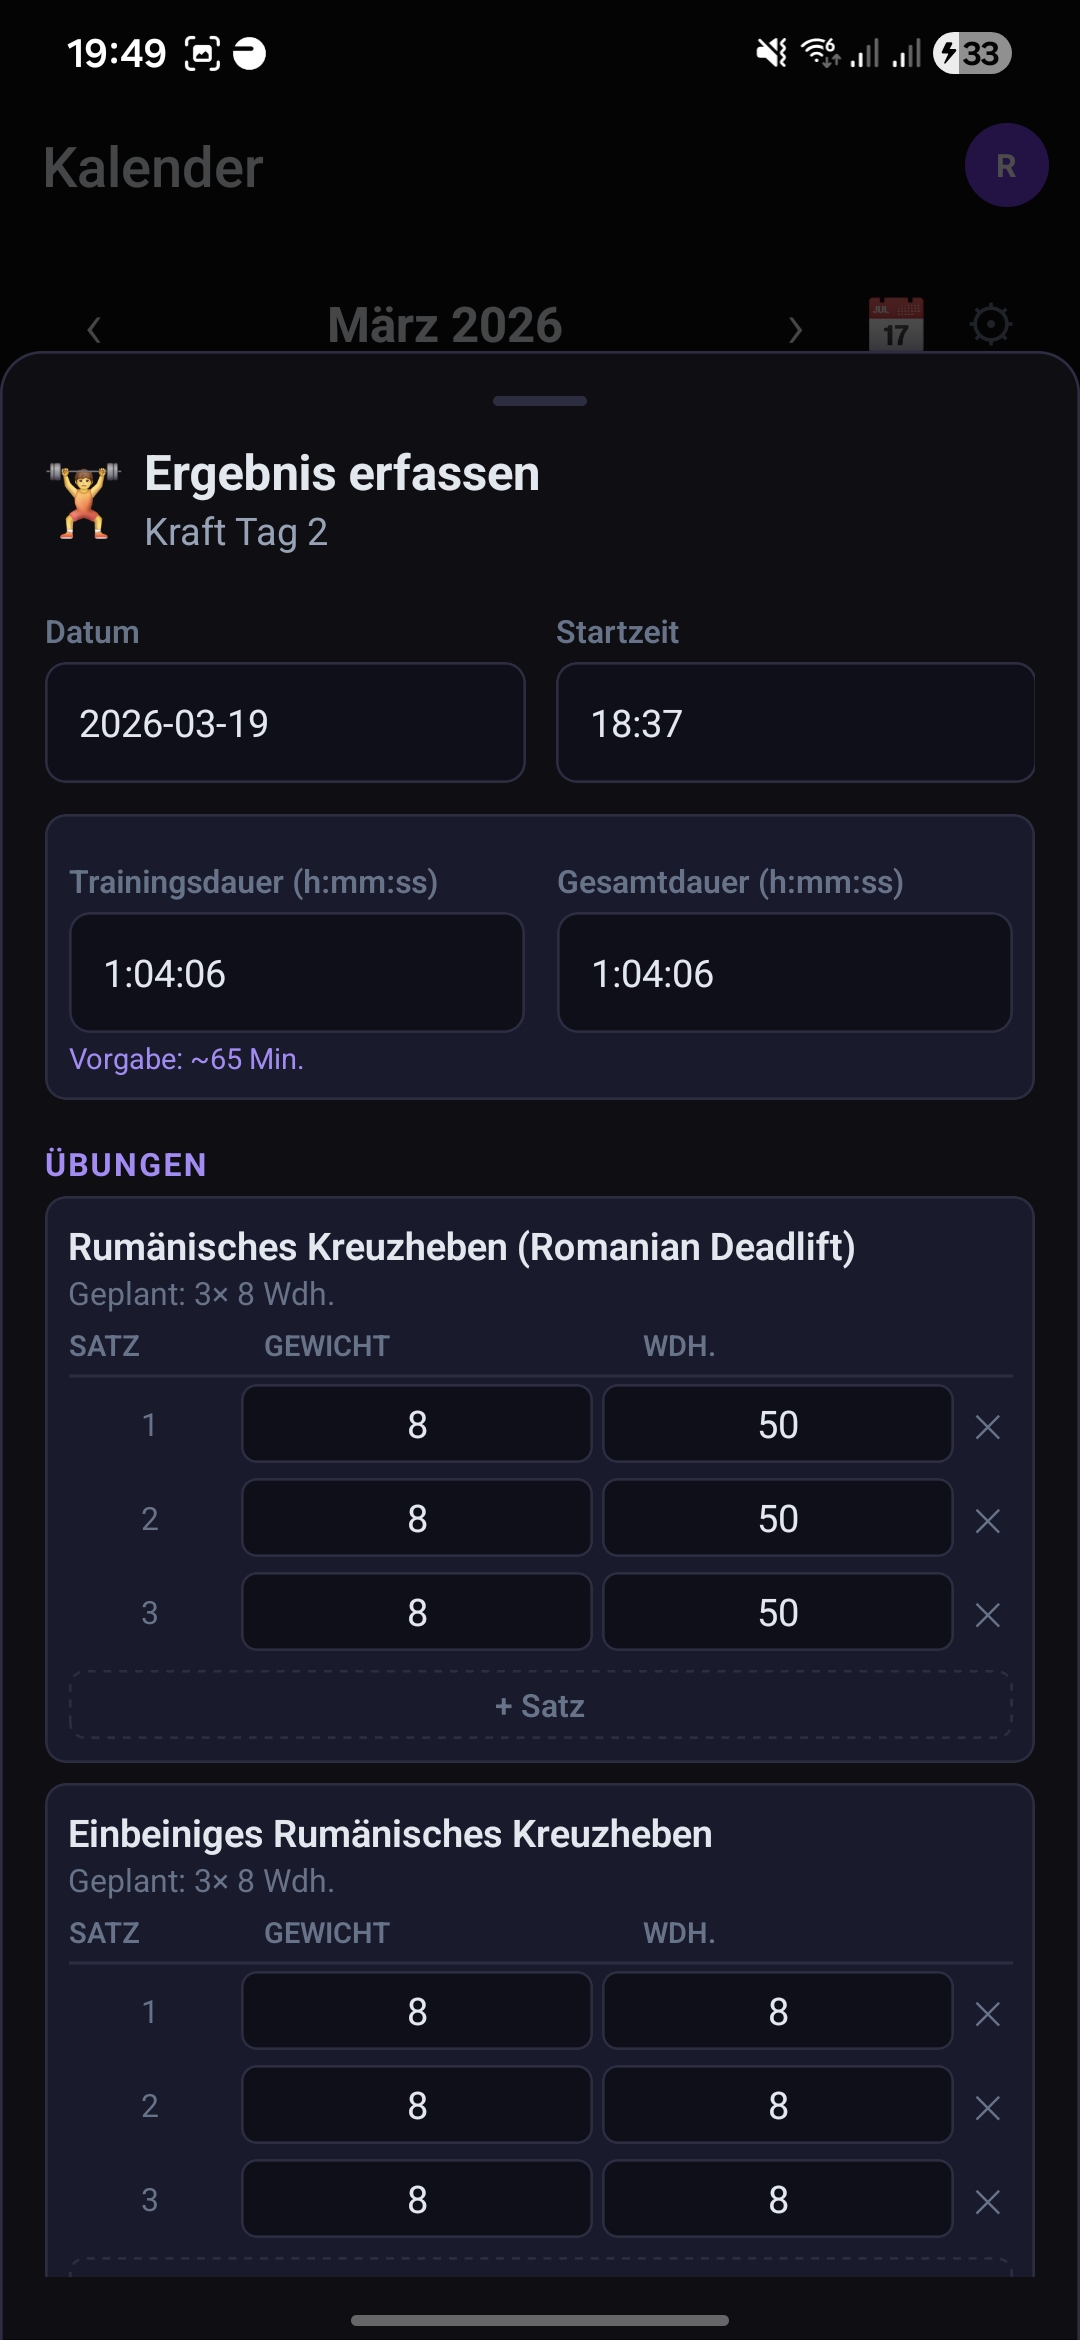
Task: Edit the Trainingsdauer field
Action: [x=296, y=973]
